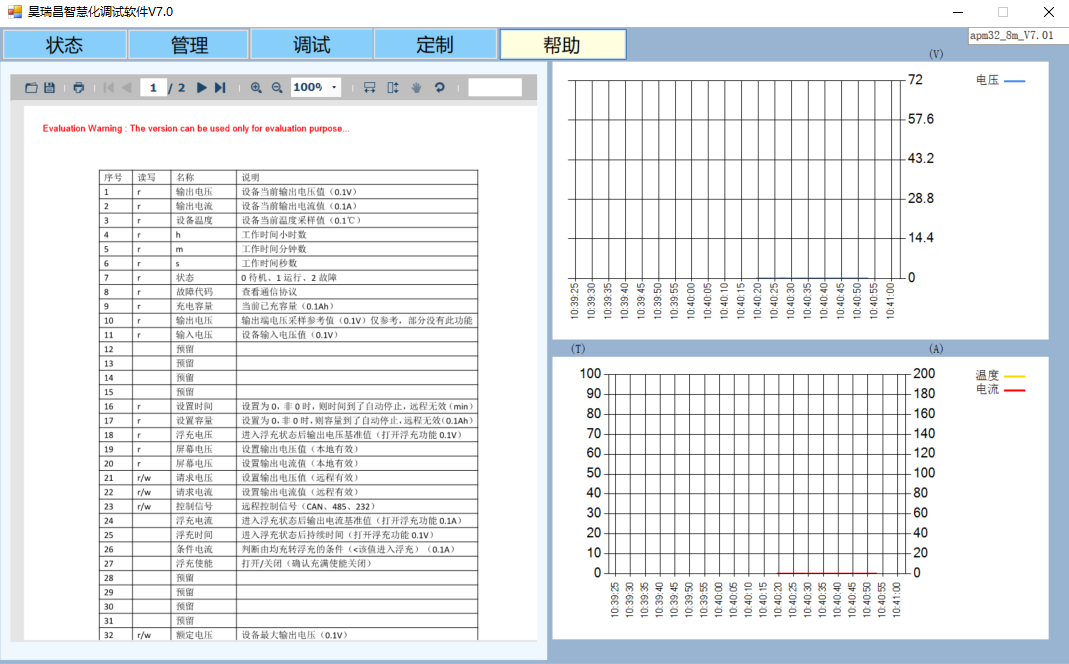Zoom out with the magnifier minus icon

(x=277, y=88)
